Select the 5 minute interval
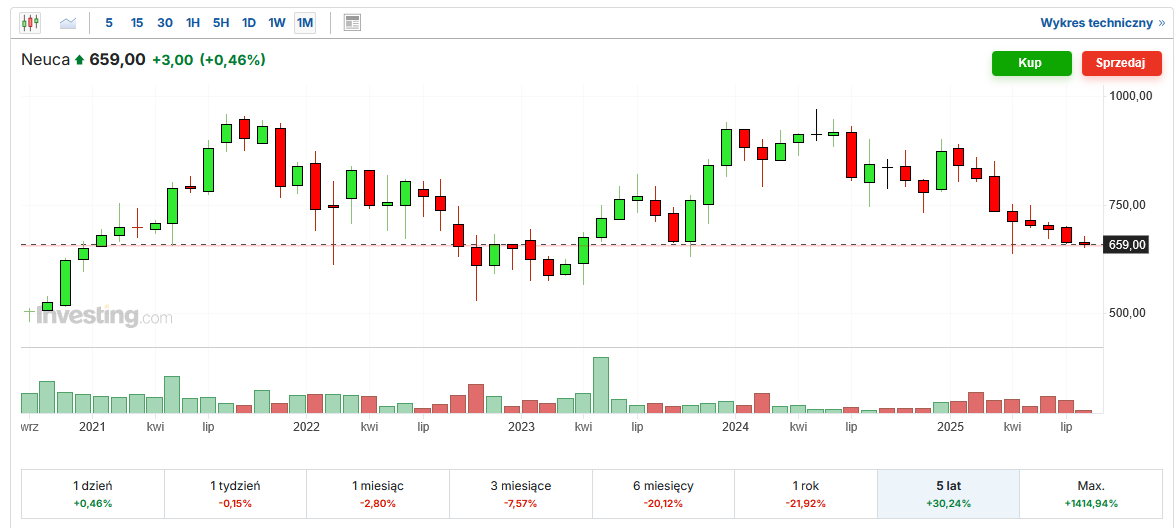The image size is (1176, 528). 109,22
